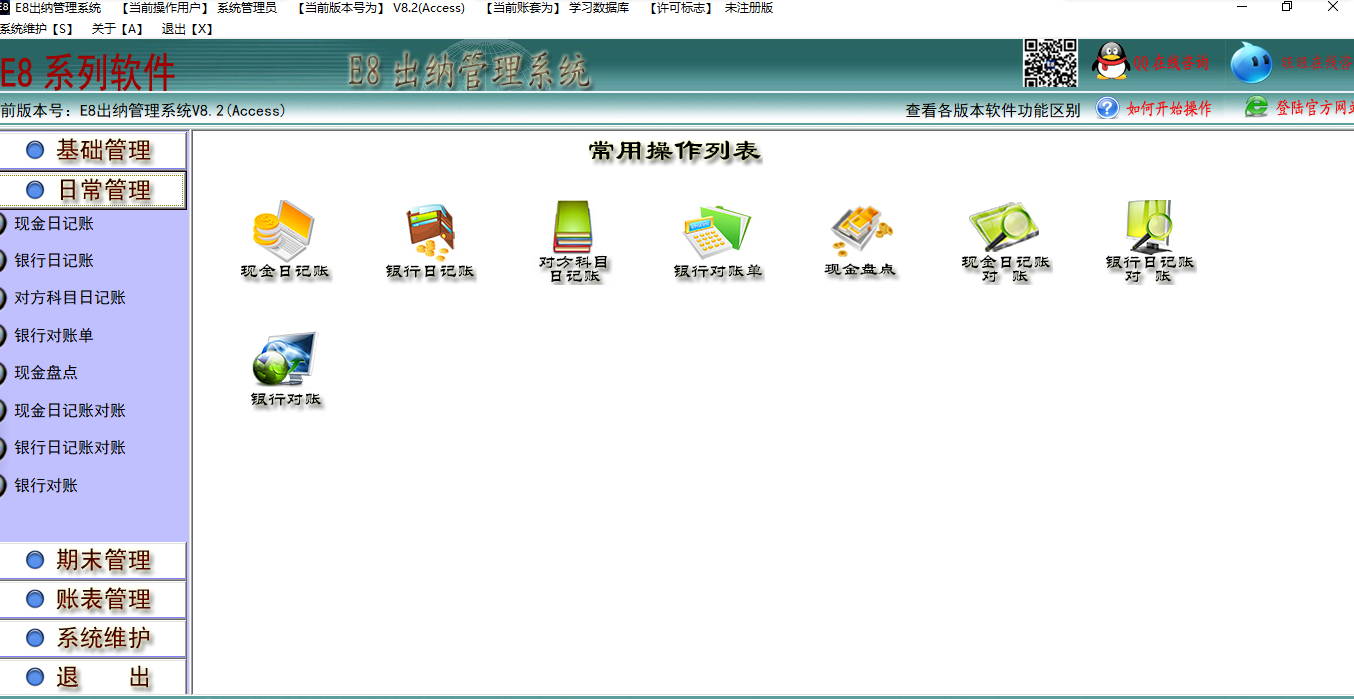Viewport: 1354px width, 699px height.
Task: Click 查看各版本软件功能区别 link
Action: [992, 110]
